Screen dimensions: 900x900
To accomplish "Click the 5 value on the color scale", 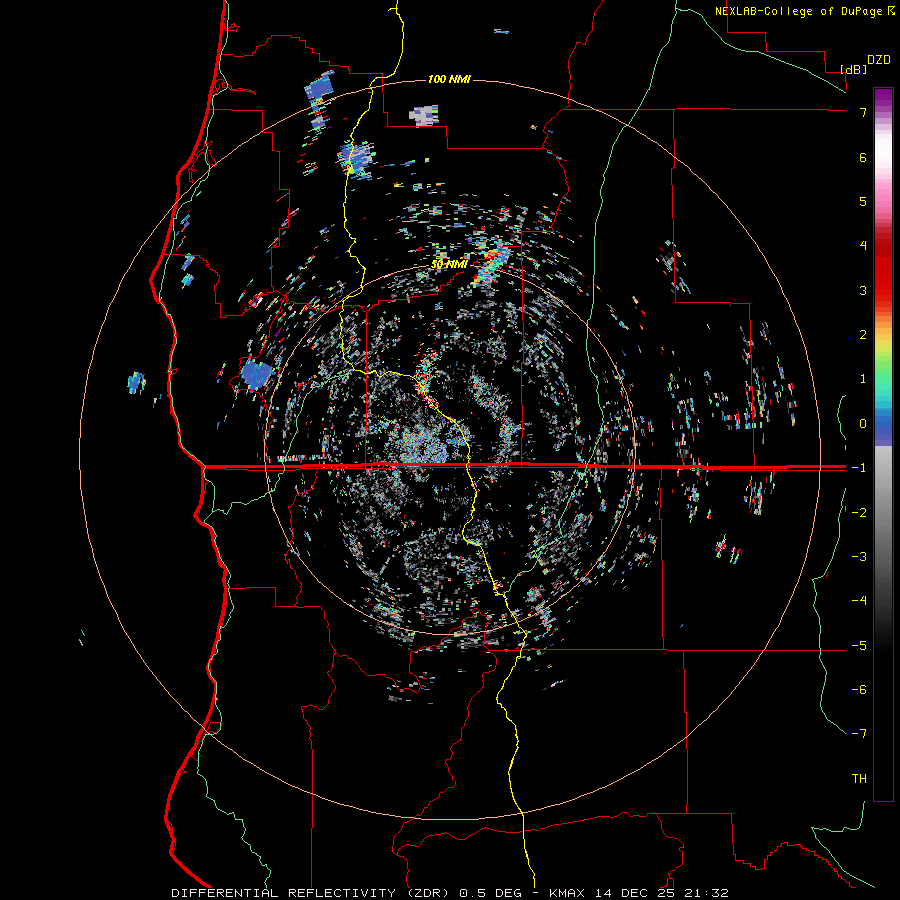I will click(x=863, y=201).
